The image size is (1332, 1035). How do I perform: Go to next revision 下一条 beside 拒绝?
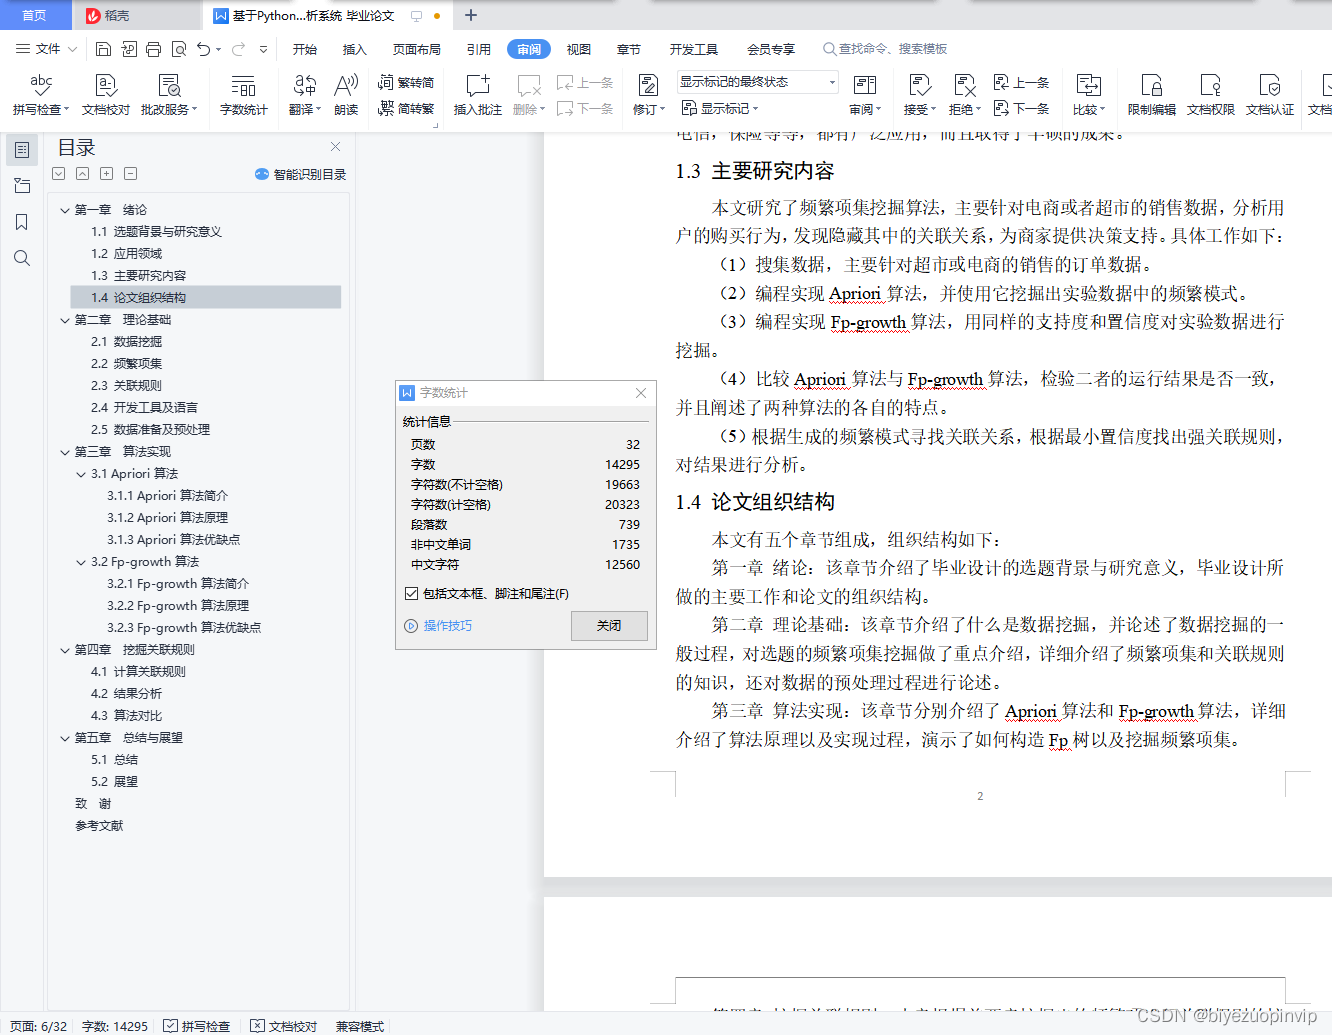1021,108
